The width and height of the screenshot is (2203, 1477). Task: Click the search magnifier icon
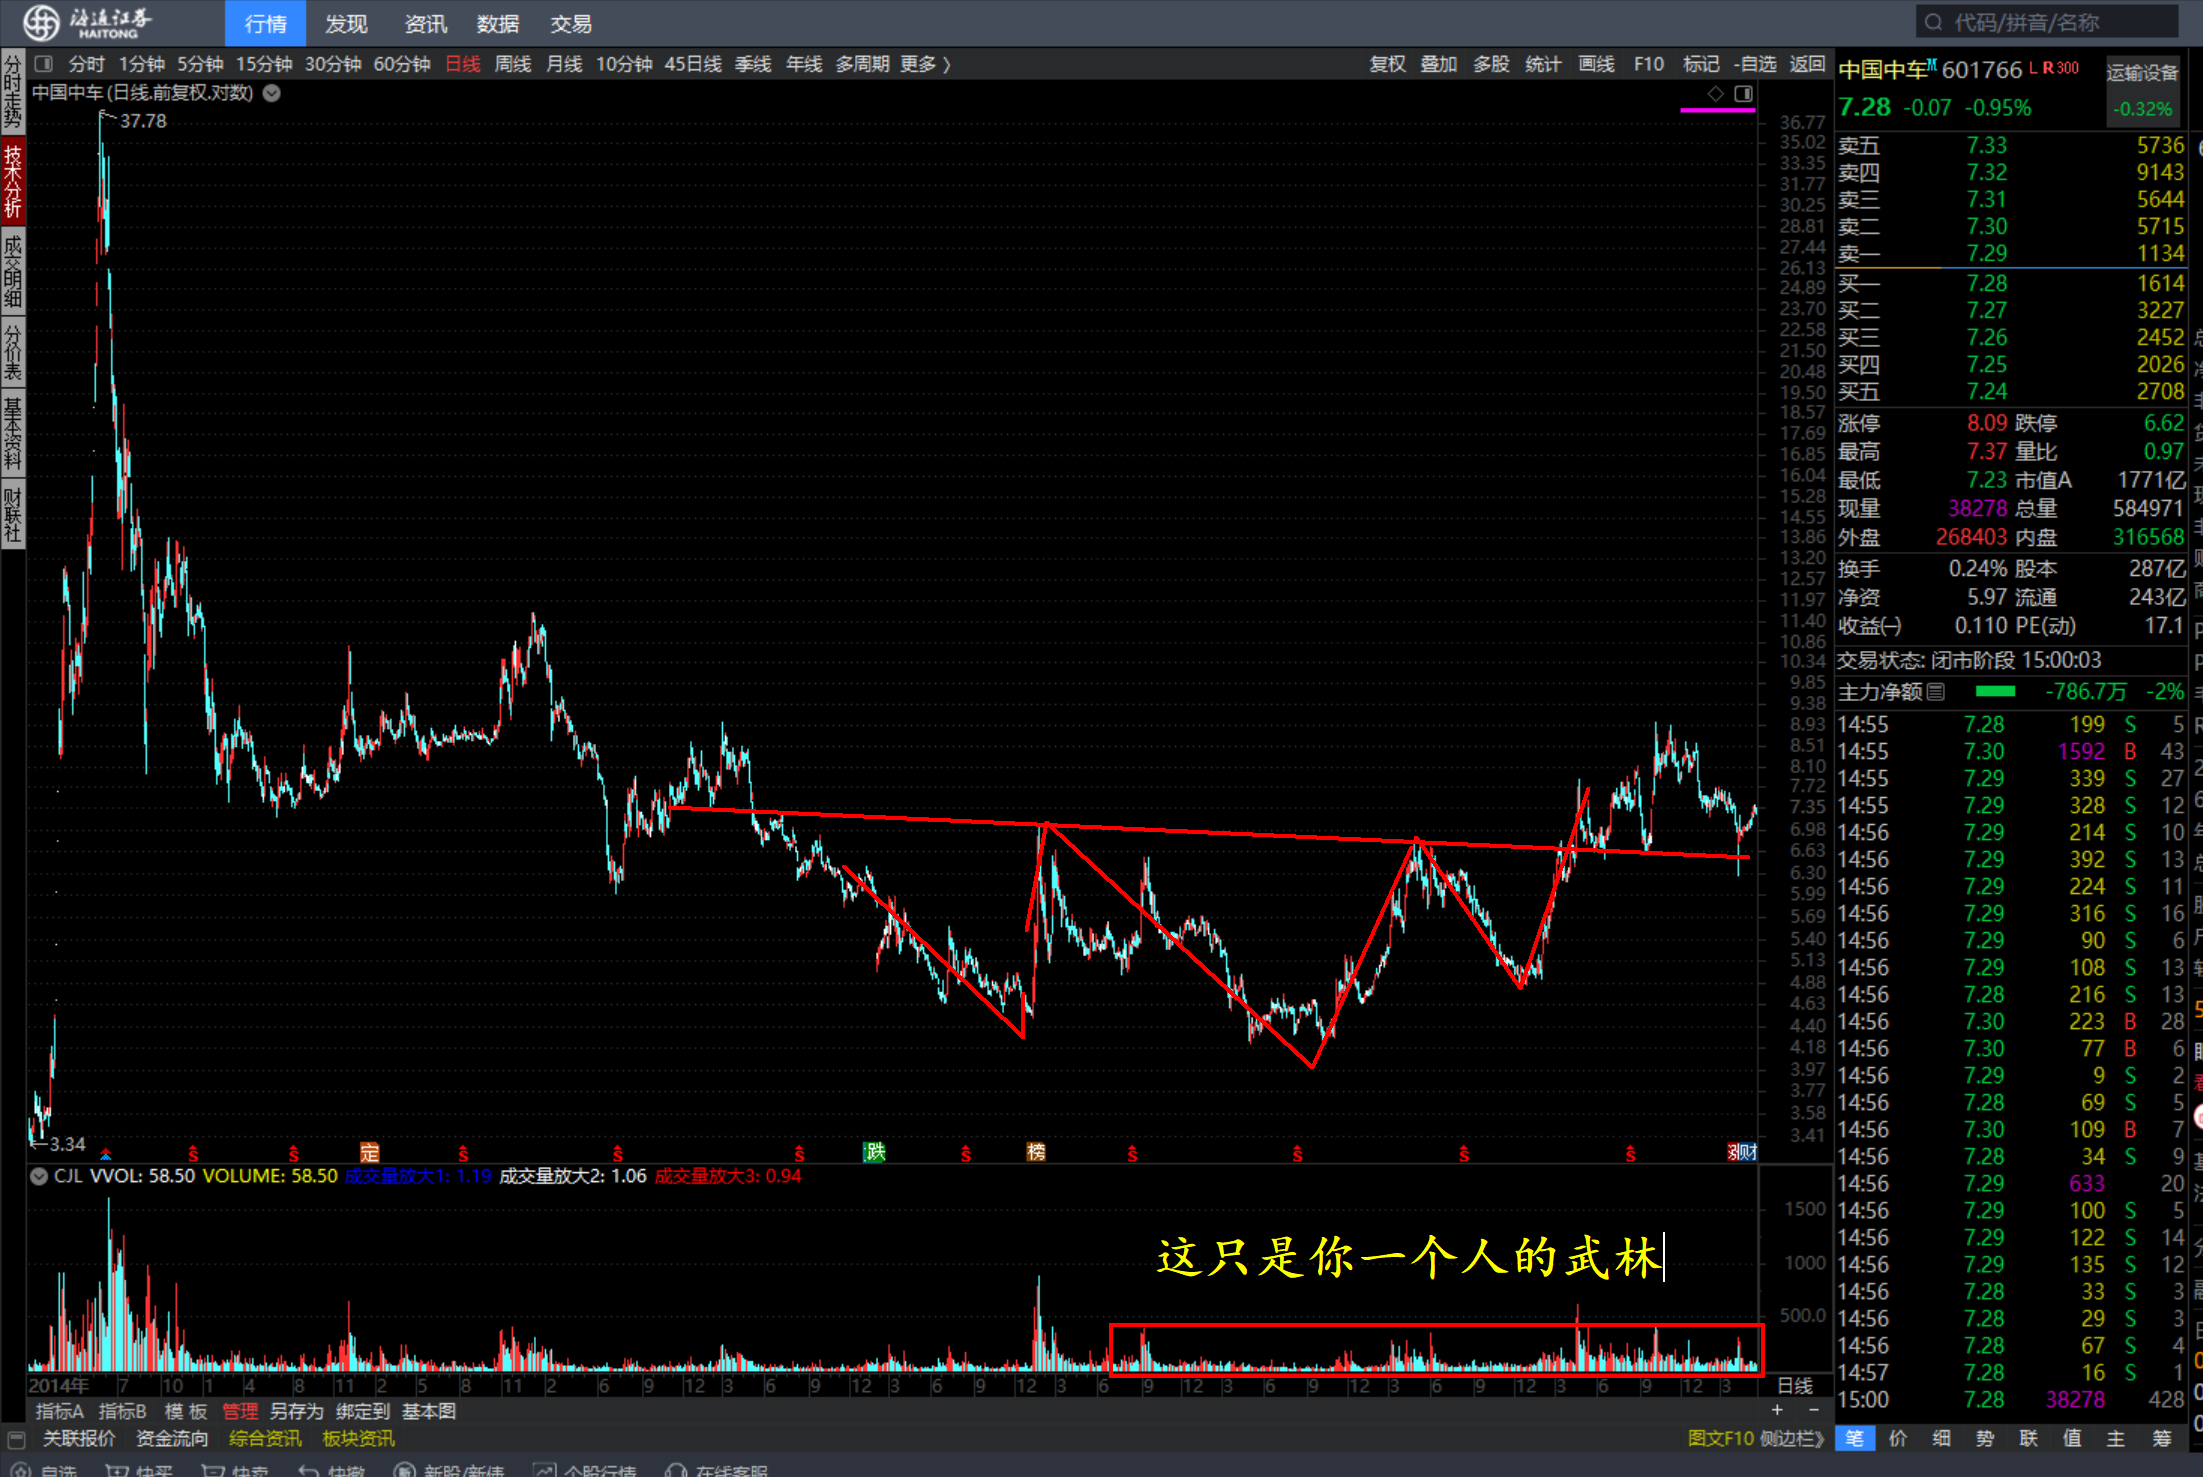click(x=1934, y=22)
